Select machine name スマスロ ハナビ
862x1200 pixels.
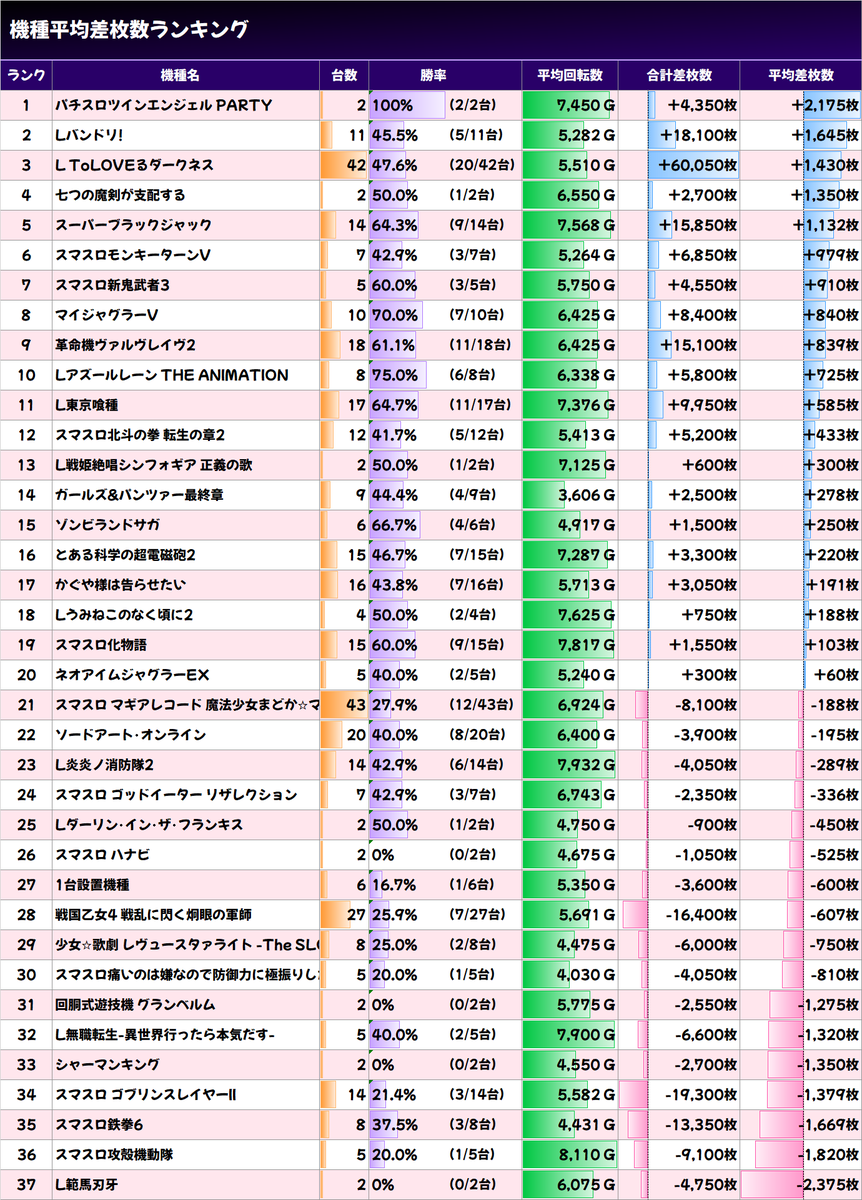click(x=103, y=855)
